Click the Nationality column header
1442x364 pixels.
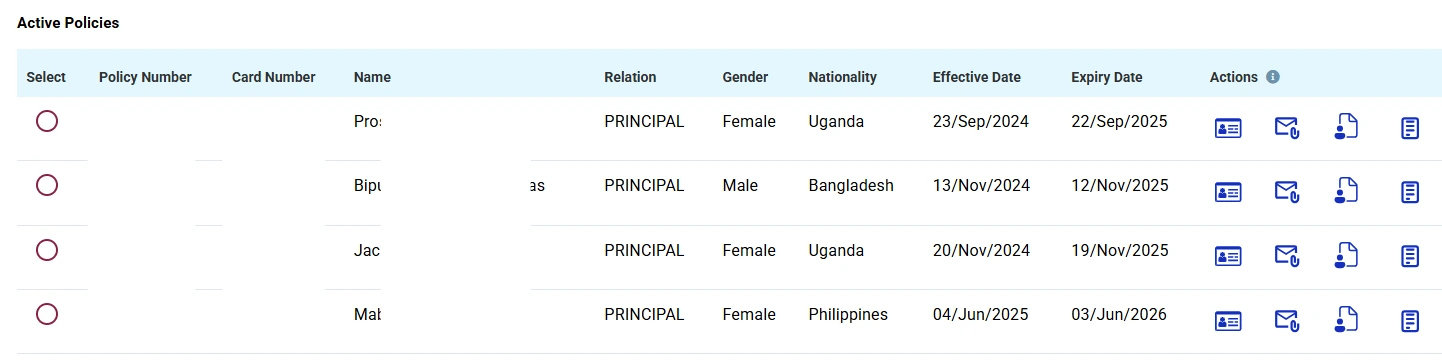point(842,77)
